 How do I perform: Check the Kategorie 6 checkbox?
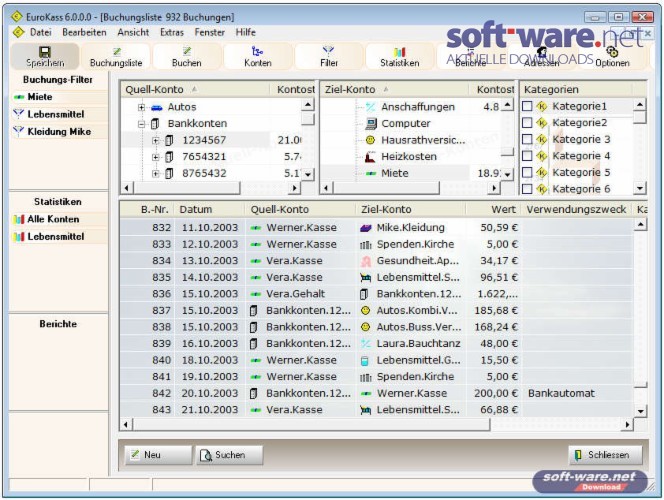click(527, 189)
